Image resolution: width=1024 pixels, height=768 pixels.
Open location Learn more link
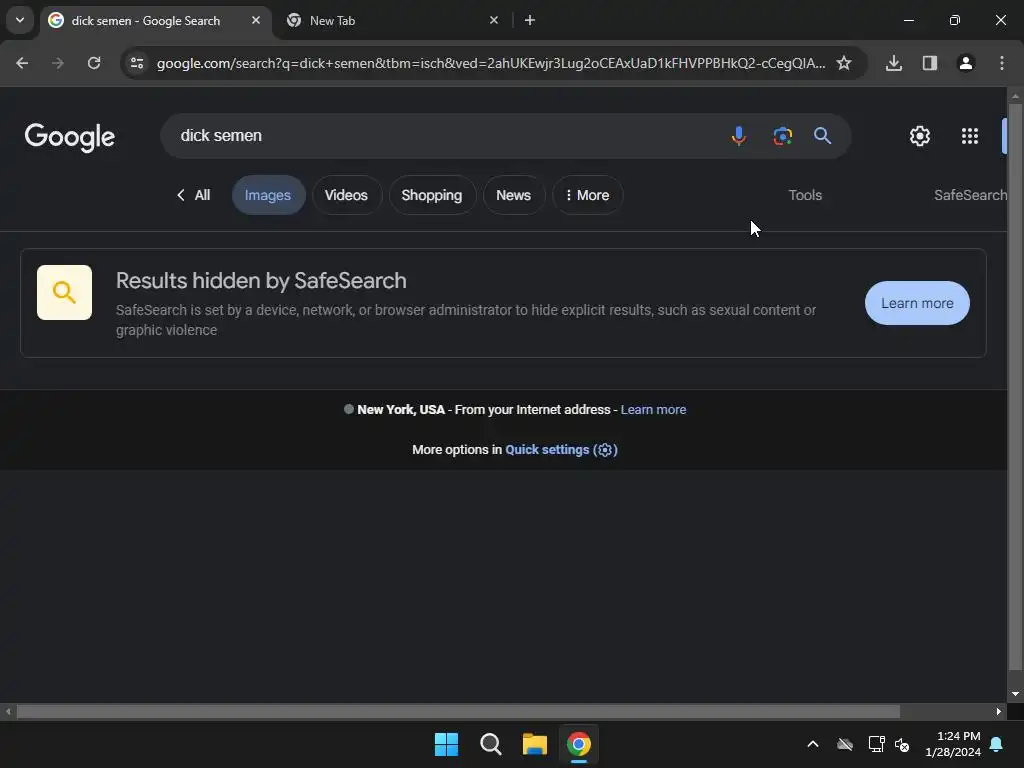tap(653, 409)
